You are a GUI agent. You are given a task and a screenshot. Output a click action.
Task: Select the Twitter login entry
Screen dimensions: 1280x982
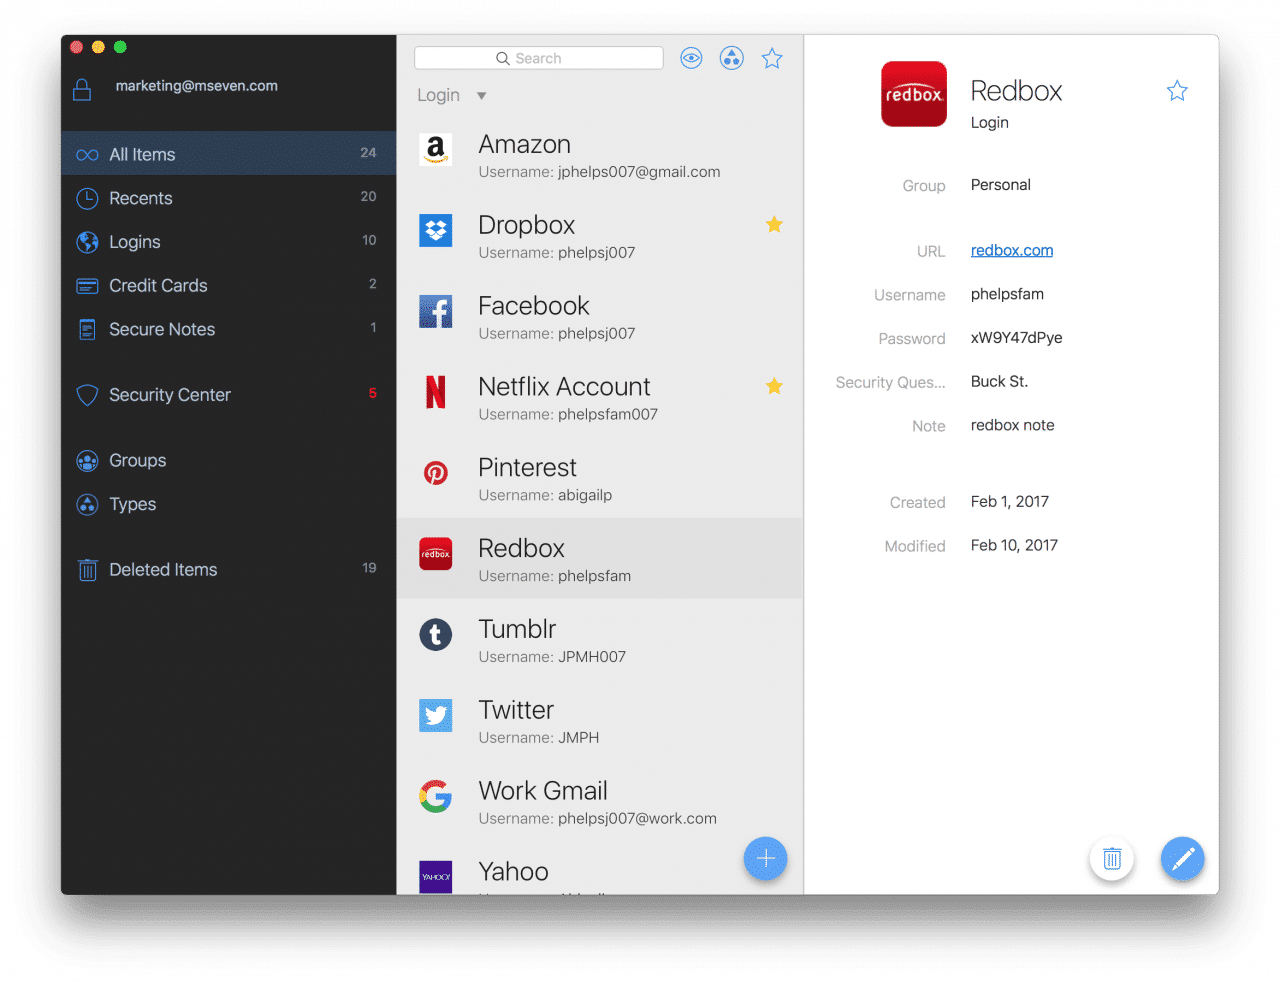[600, 721]
